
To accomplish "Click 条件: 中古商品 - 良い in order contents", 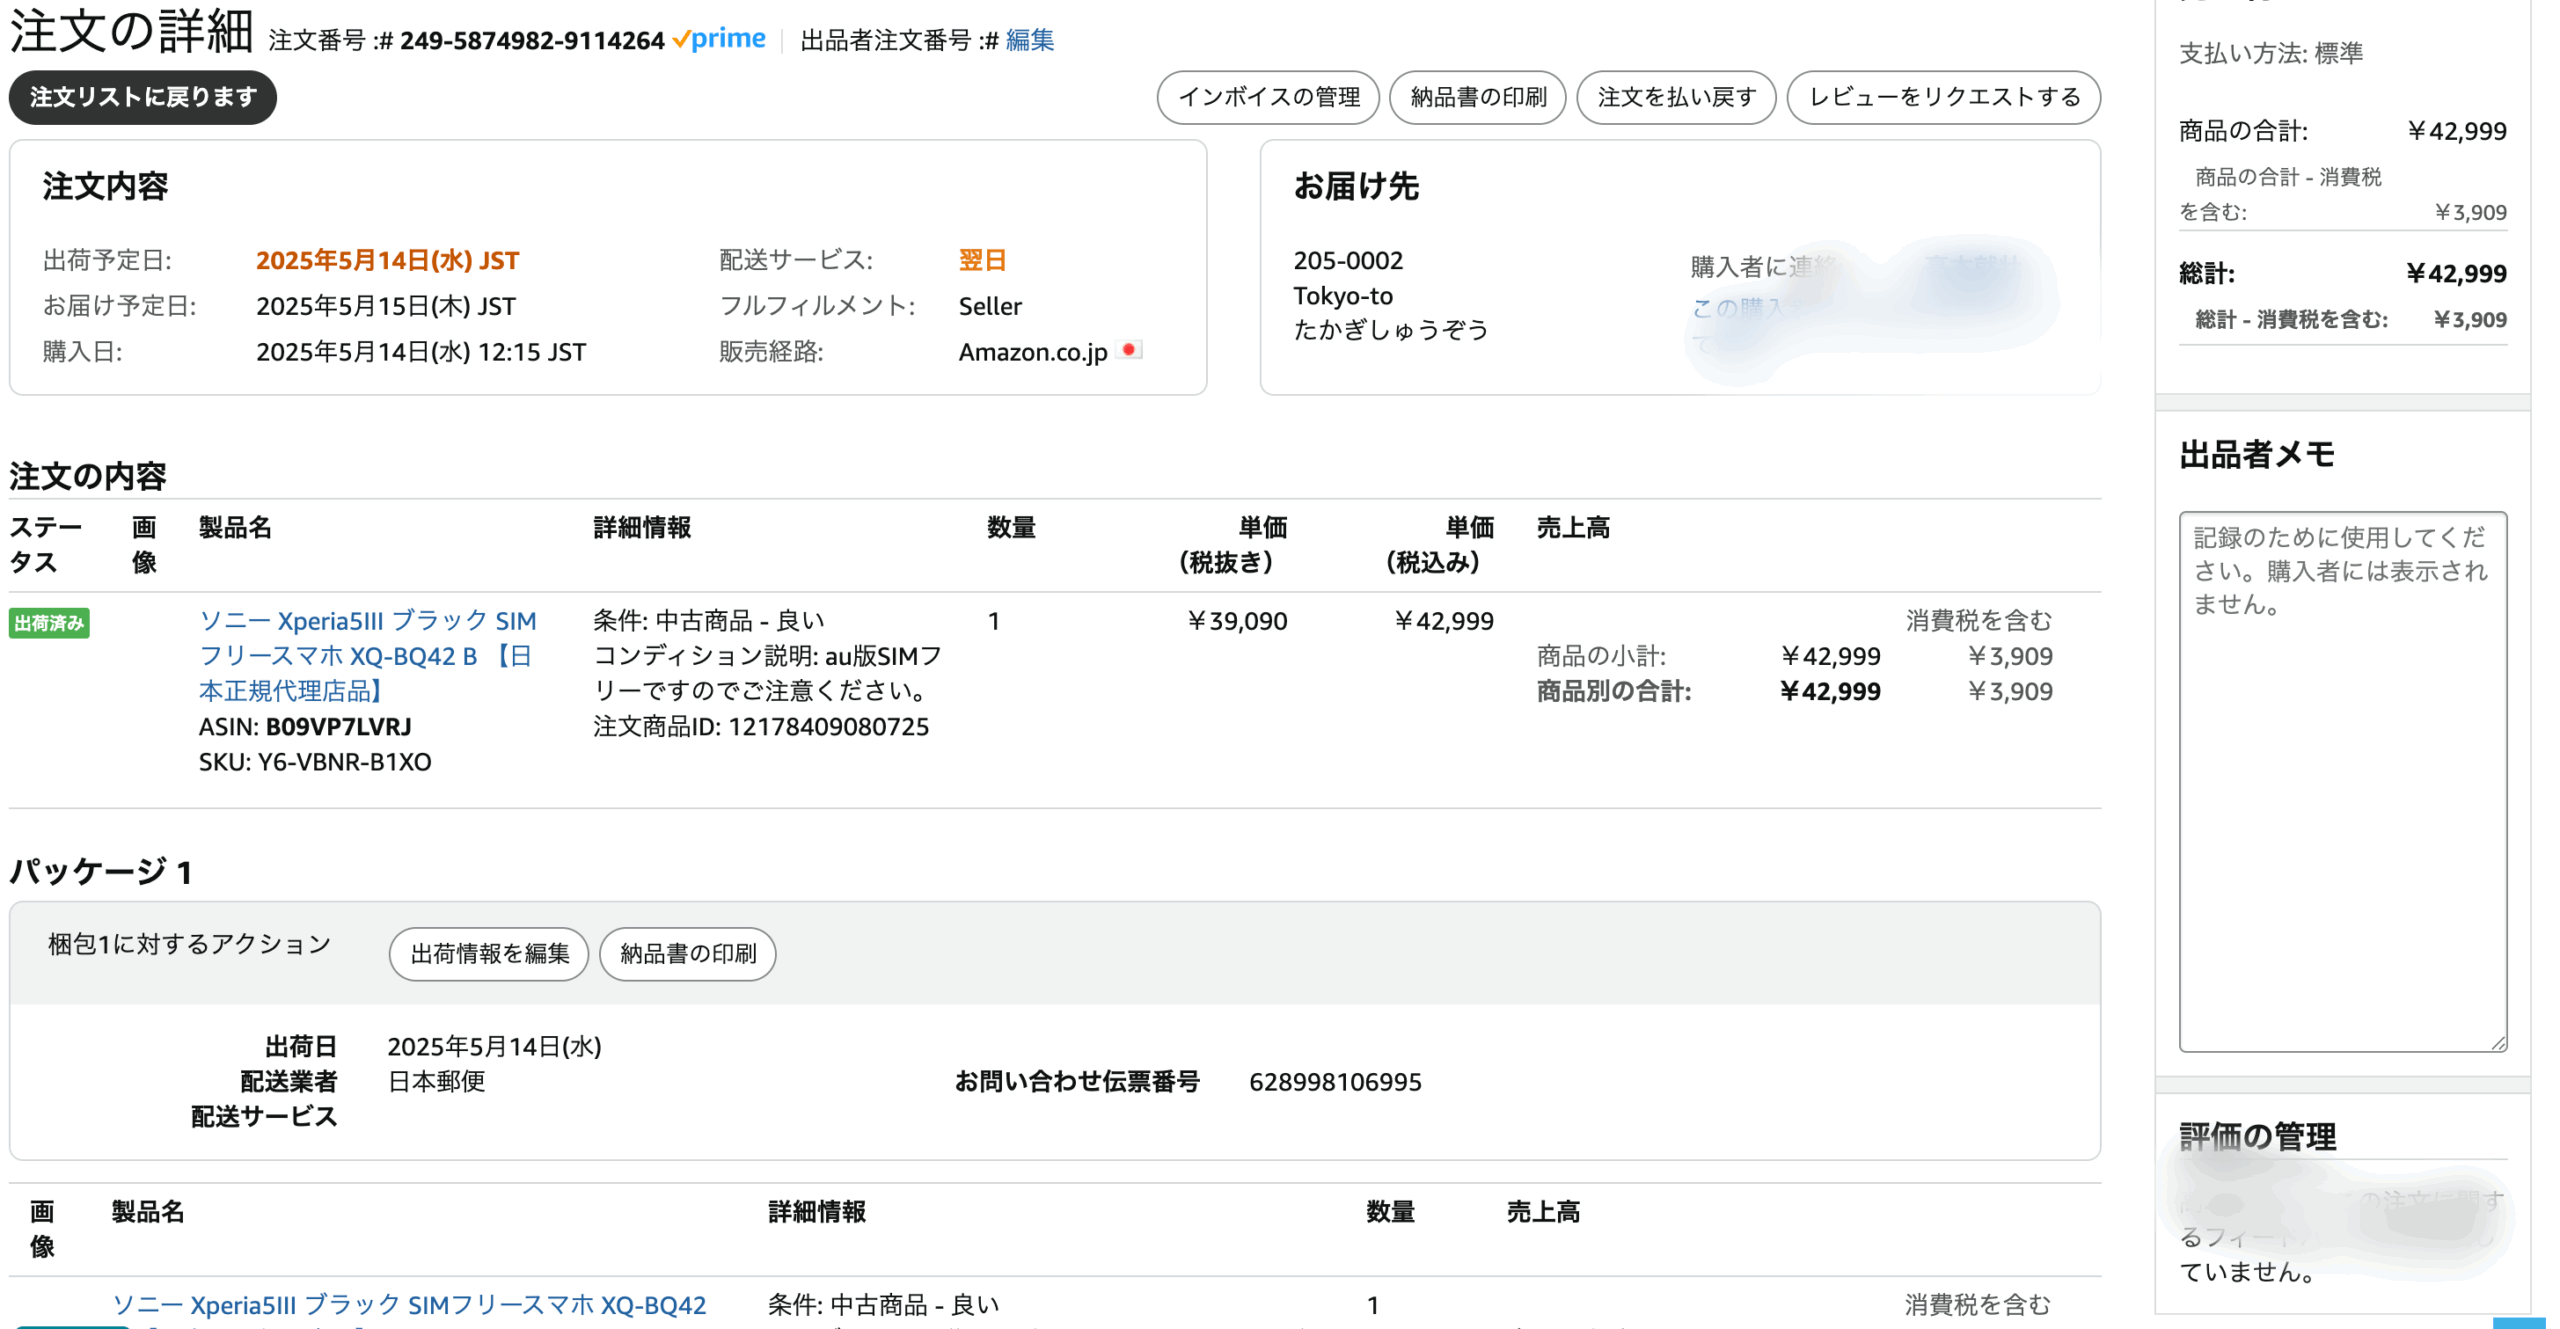I will tap(709, 621).
